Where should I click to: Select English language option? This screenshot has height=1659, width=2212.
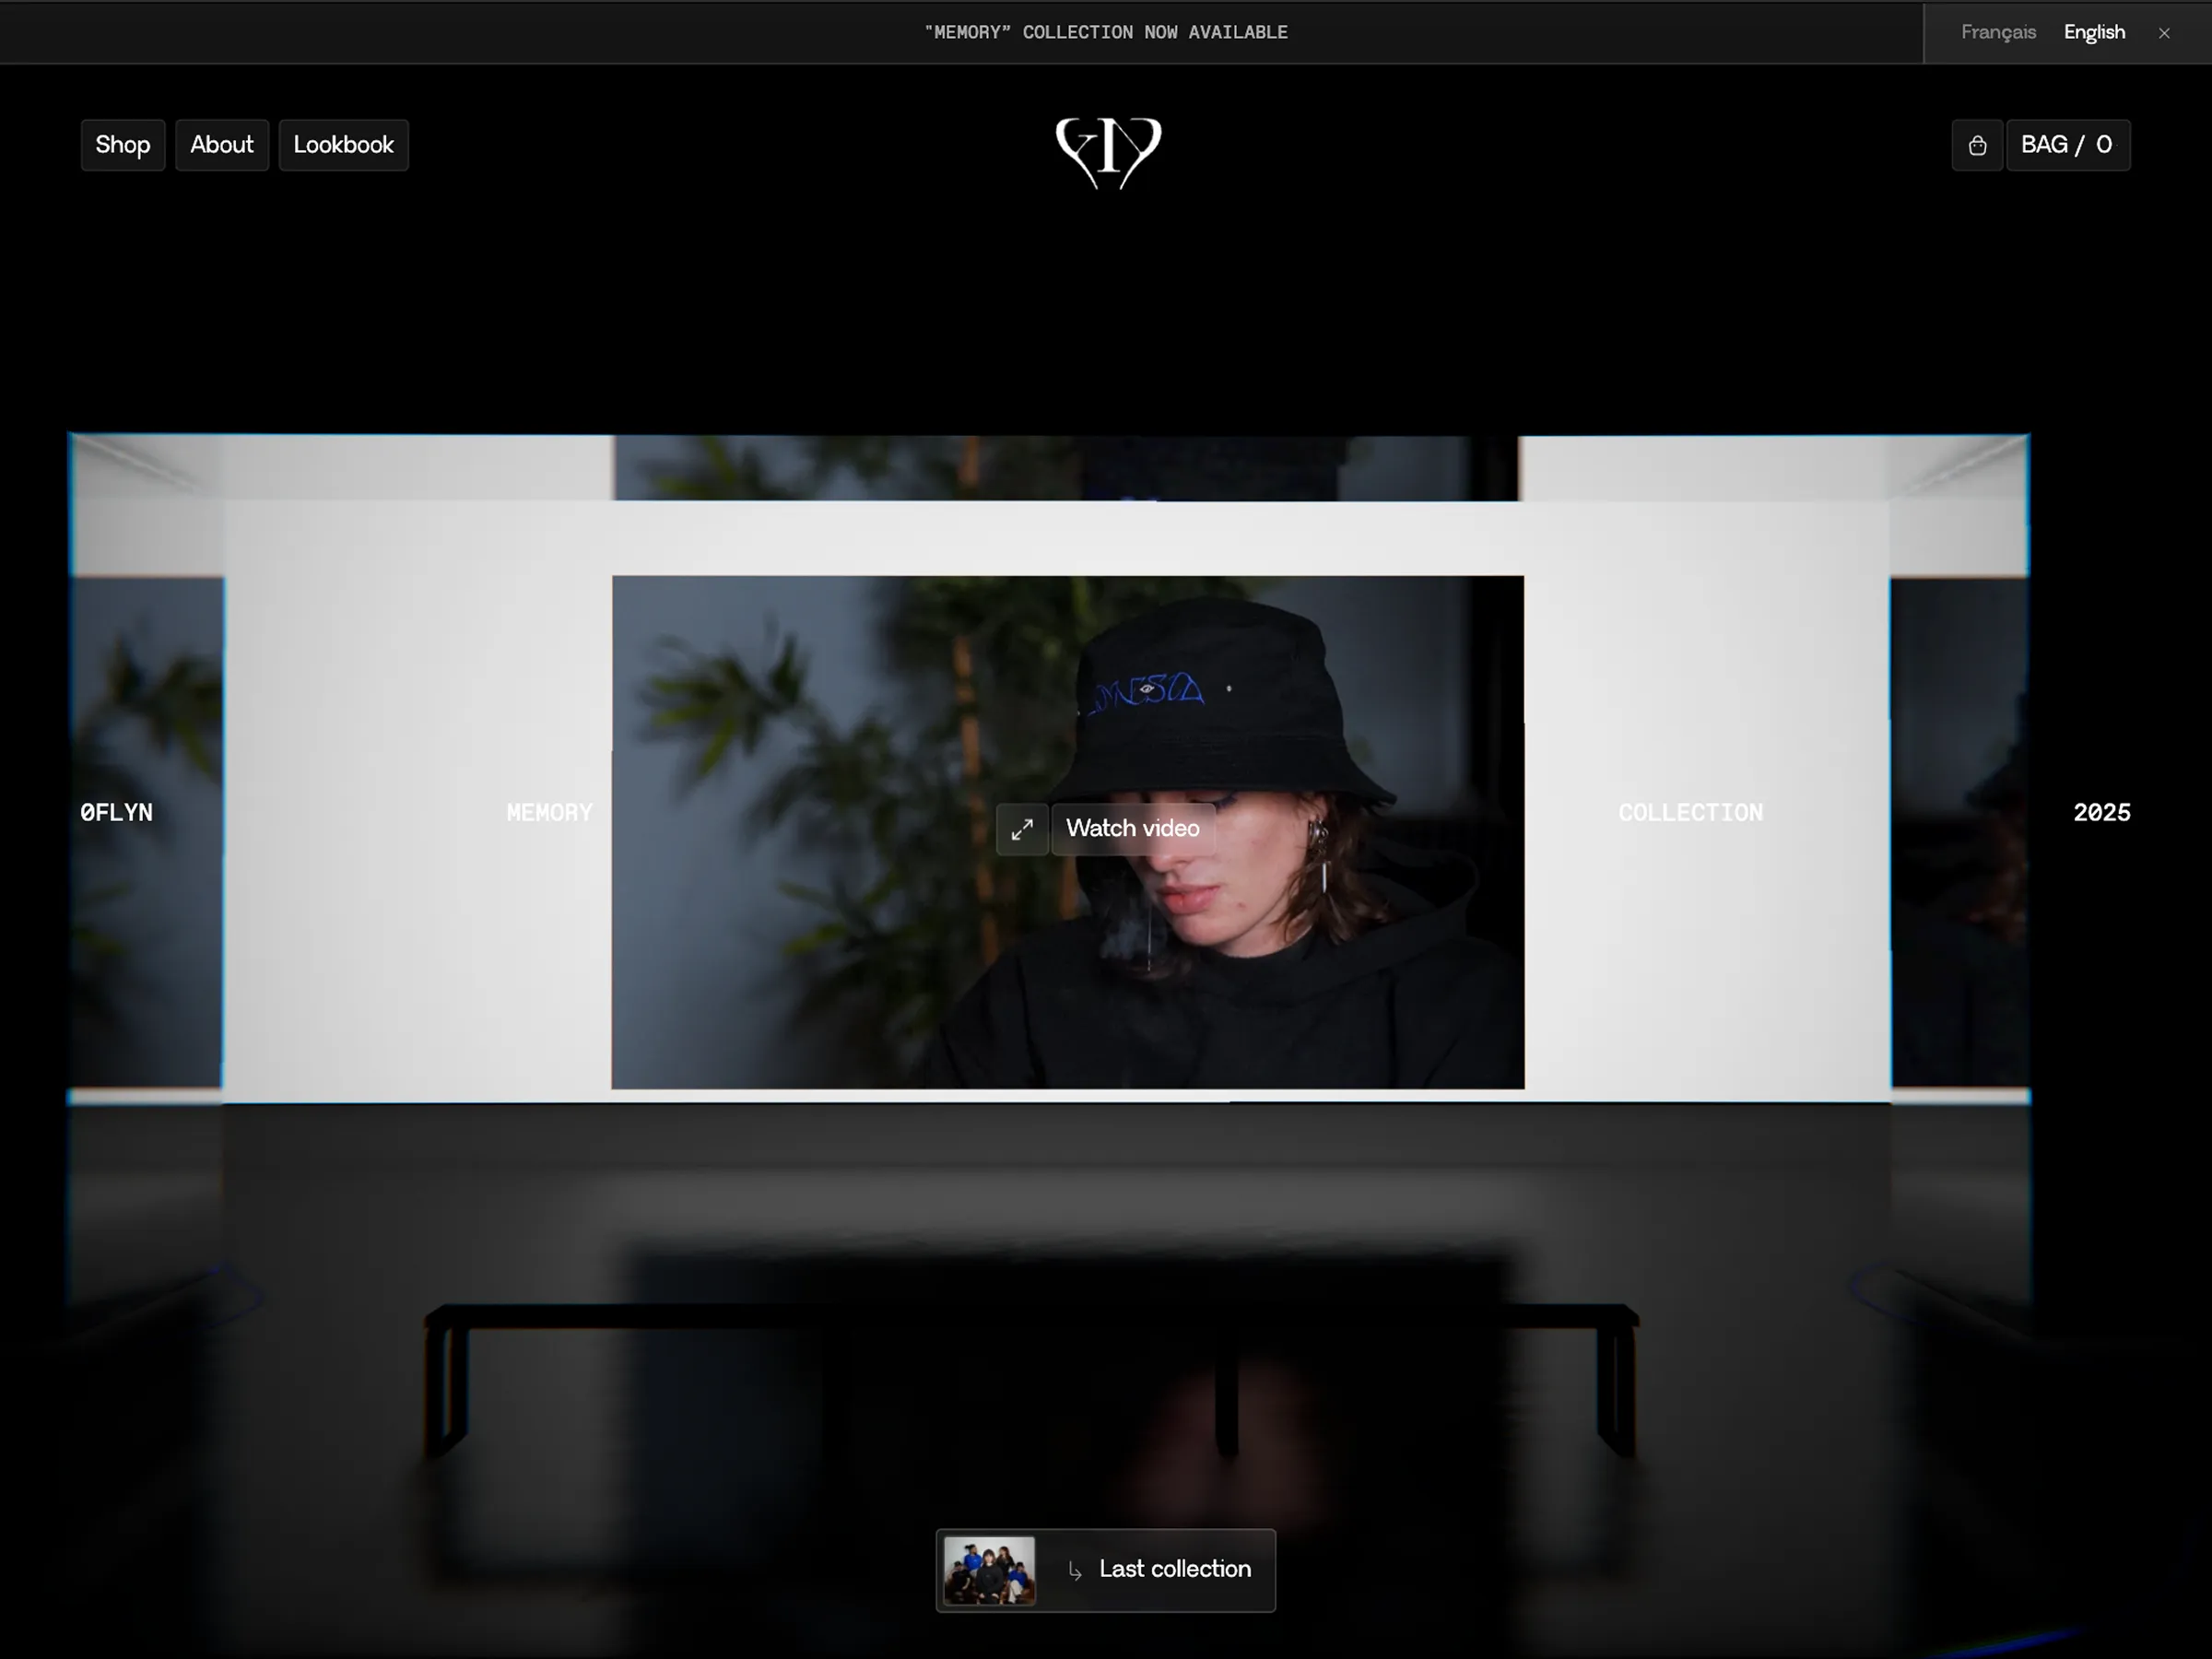pos(2093,32)
